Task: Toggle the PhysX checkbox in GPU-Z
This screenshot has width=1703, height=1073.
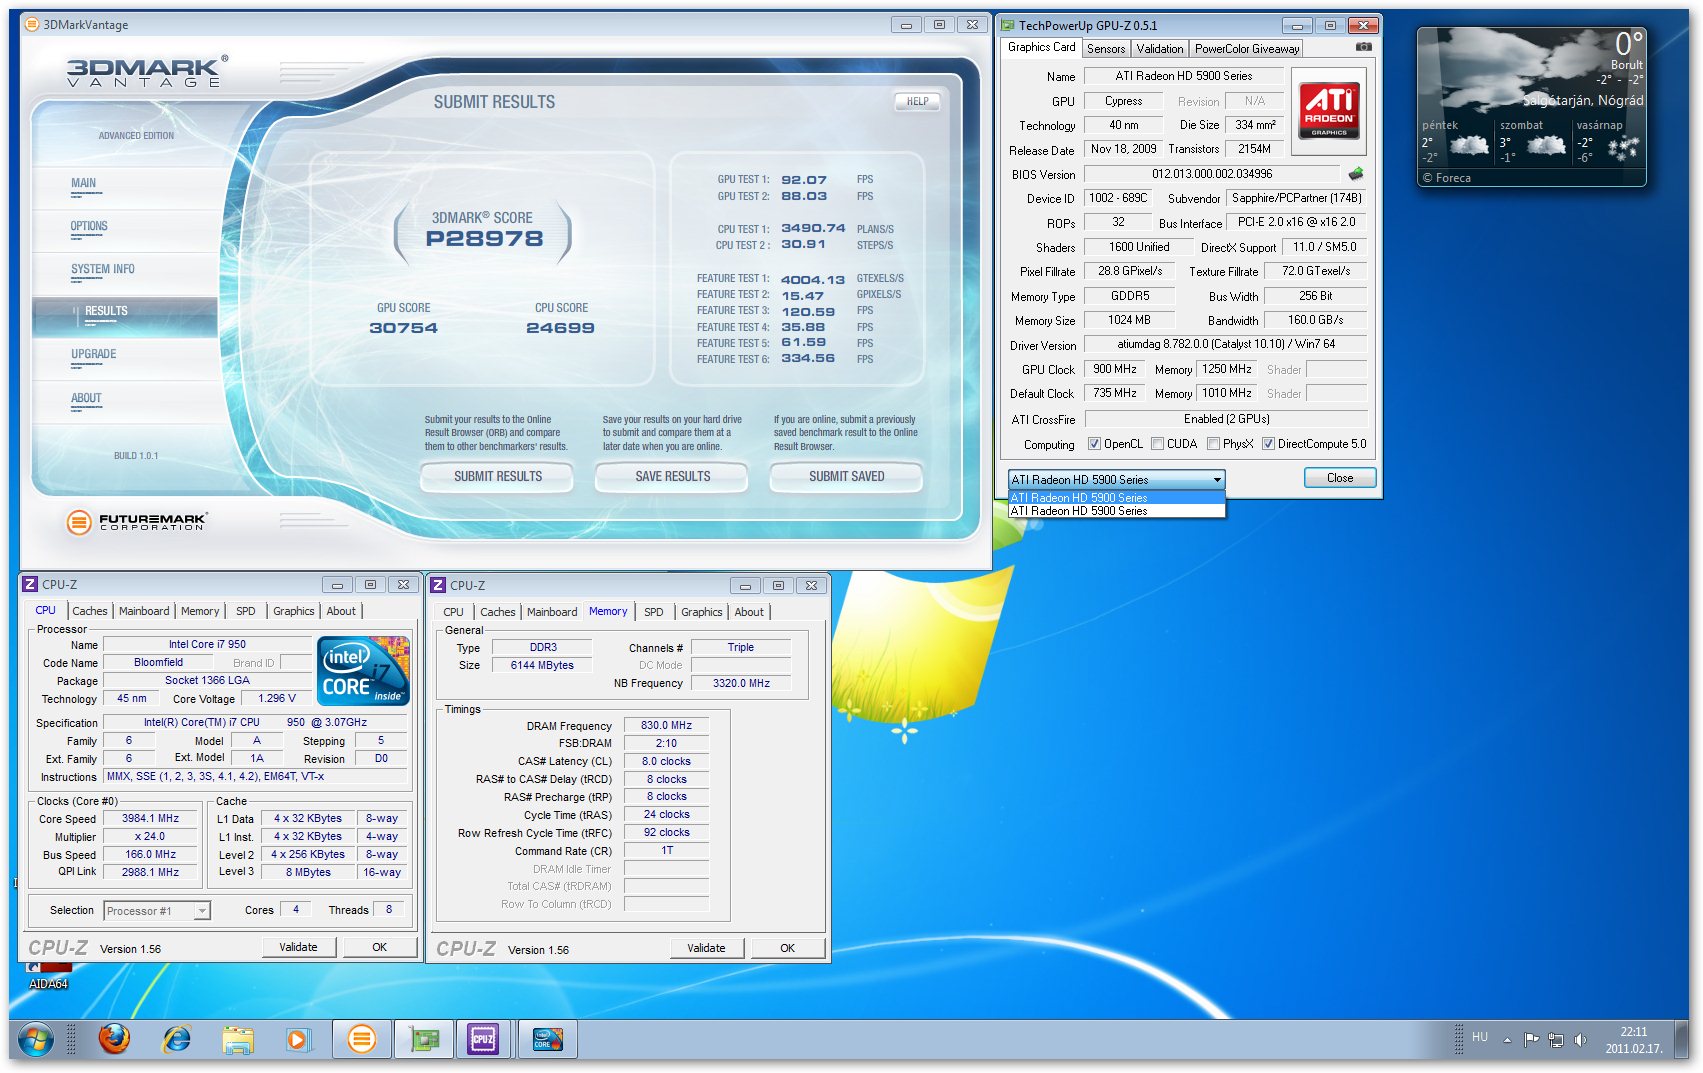Action: pos(1213,444)
